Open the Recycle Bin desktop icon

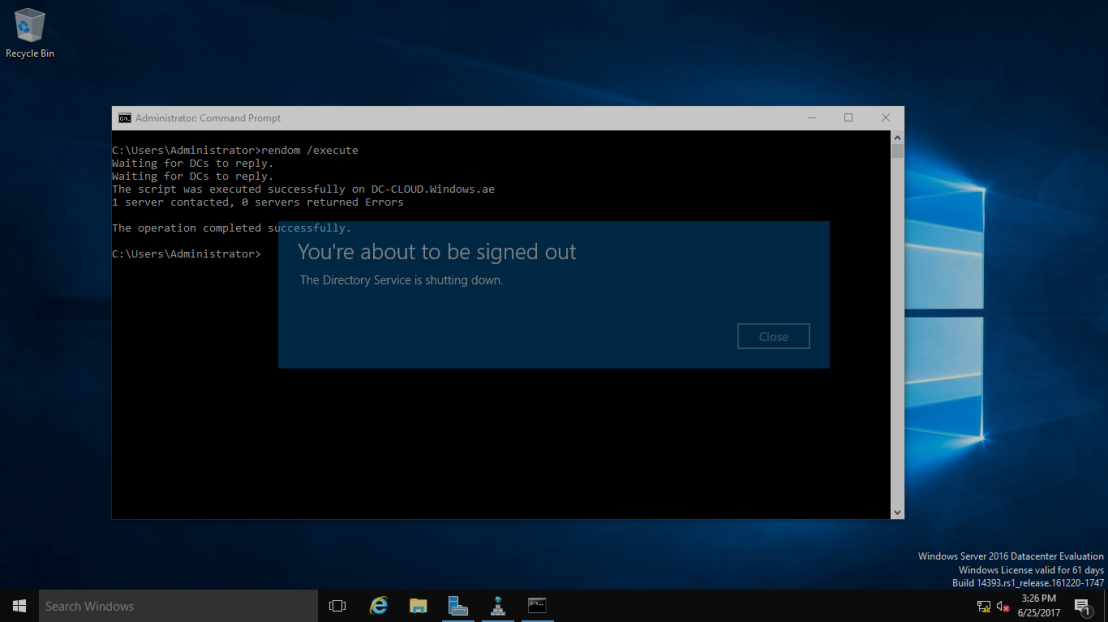click(29, 33)
